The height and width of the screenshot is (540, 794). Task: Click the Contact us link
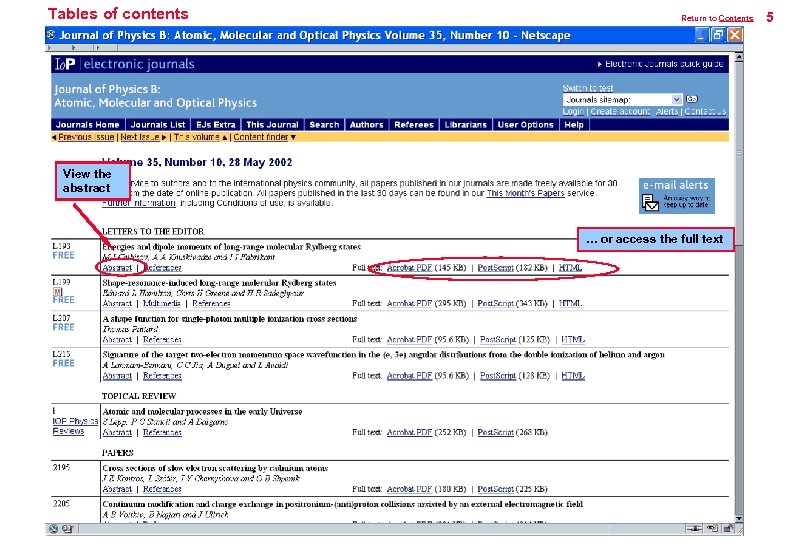pos(705,111)
